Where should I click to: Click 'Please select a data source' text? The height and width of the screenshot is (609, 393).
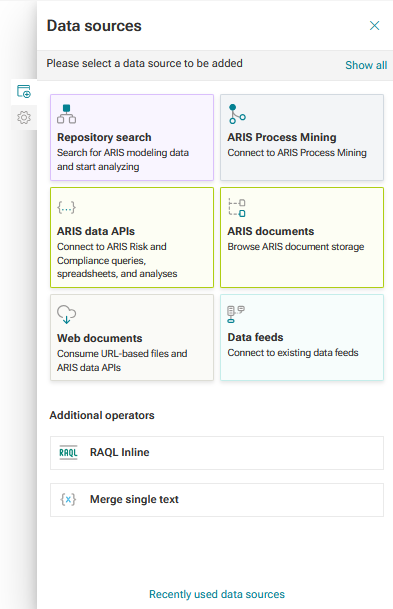144,63
